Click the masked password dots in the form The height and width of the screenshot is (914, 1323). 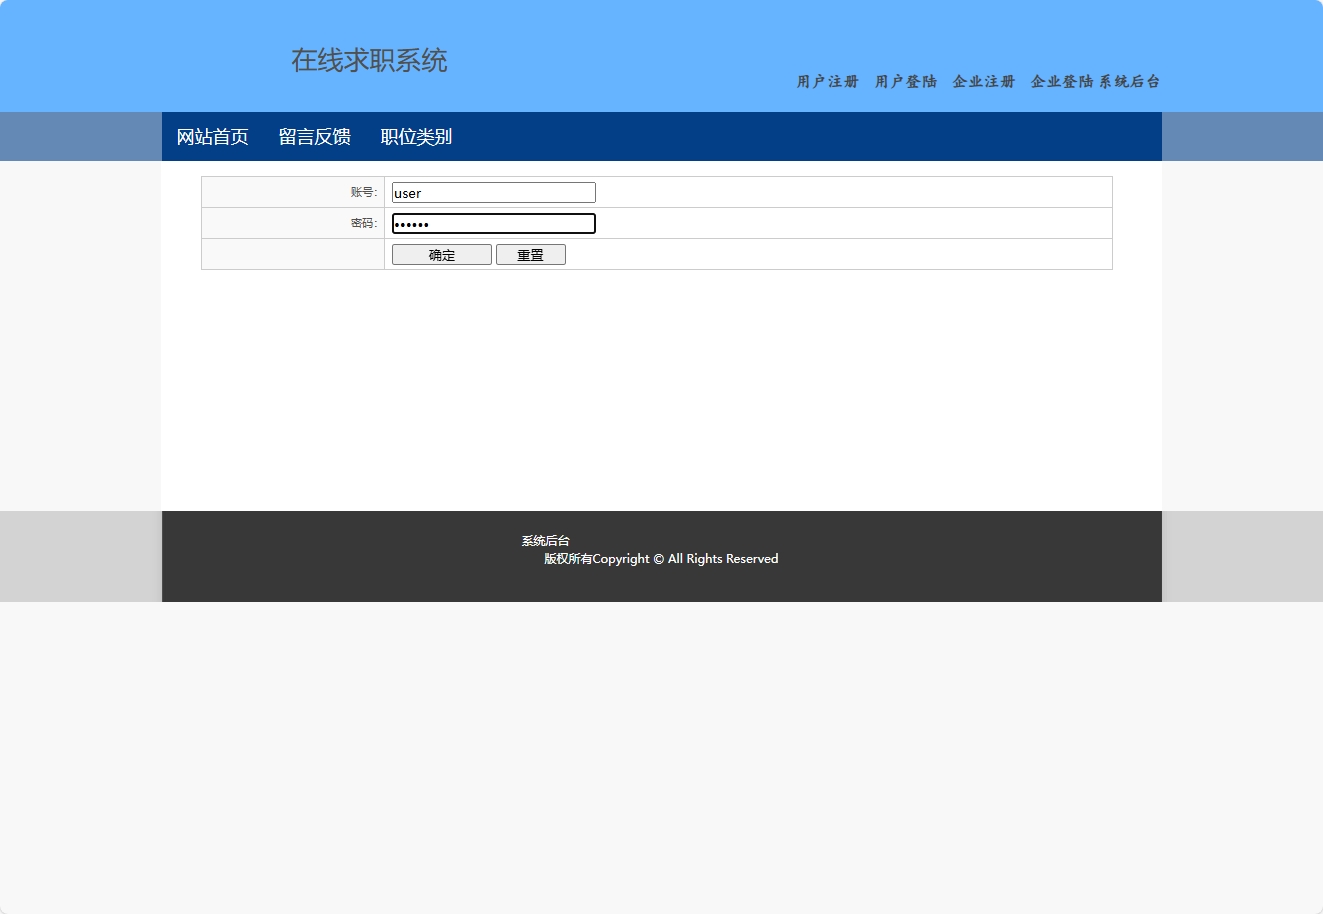[412, 224]
